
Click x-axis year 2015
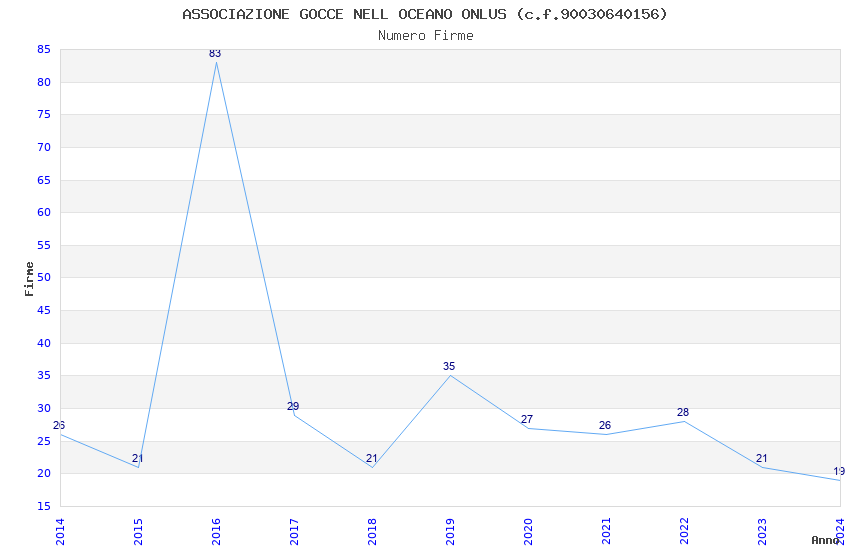point(138,532)
